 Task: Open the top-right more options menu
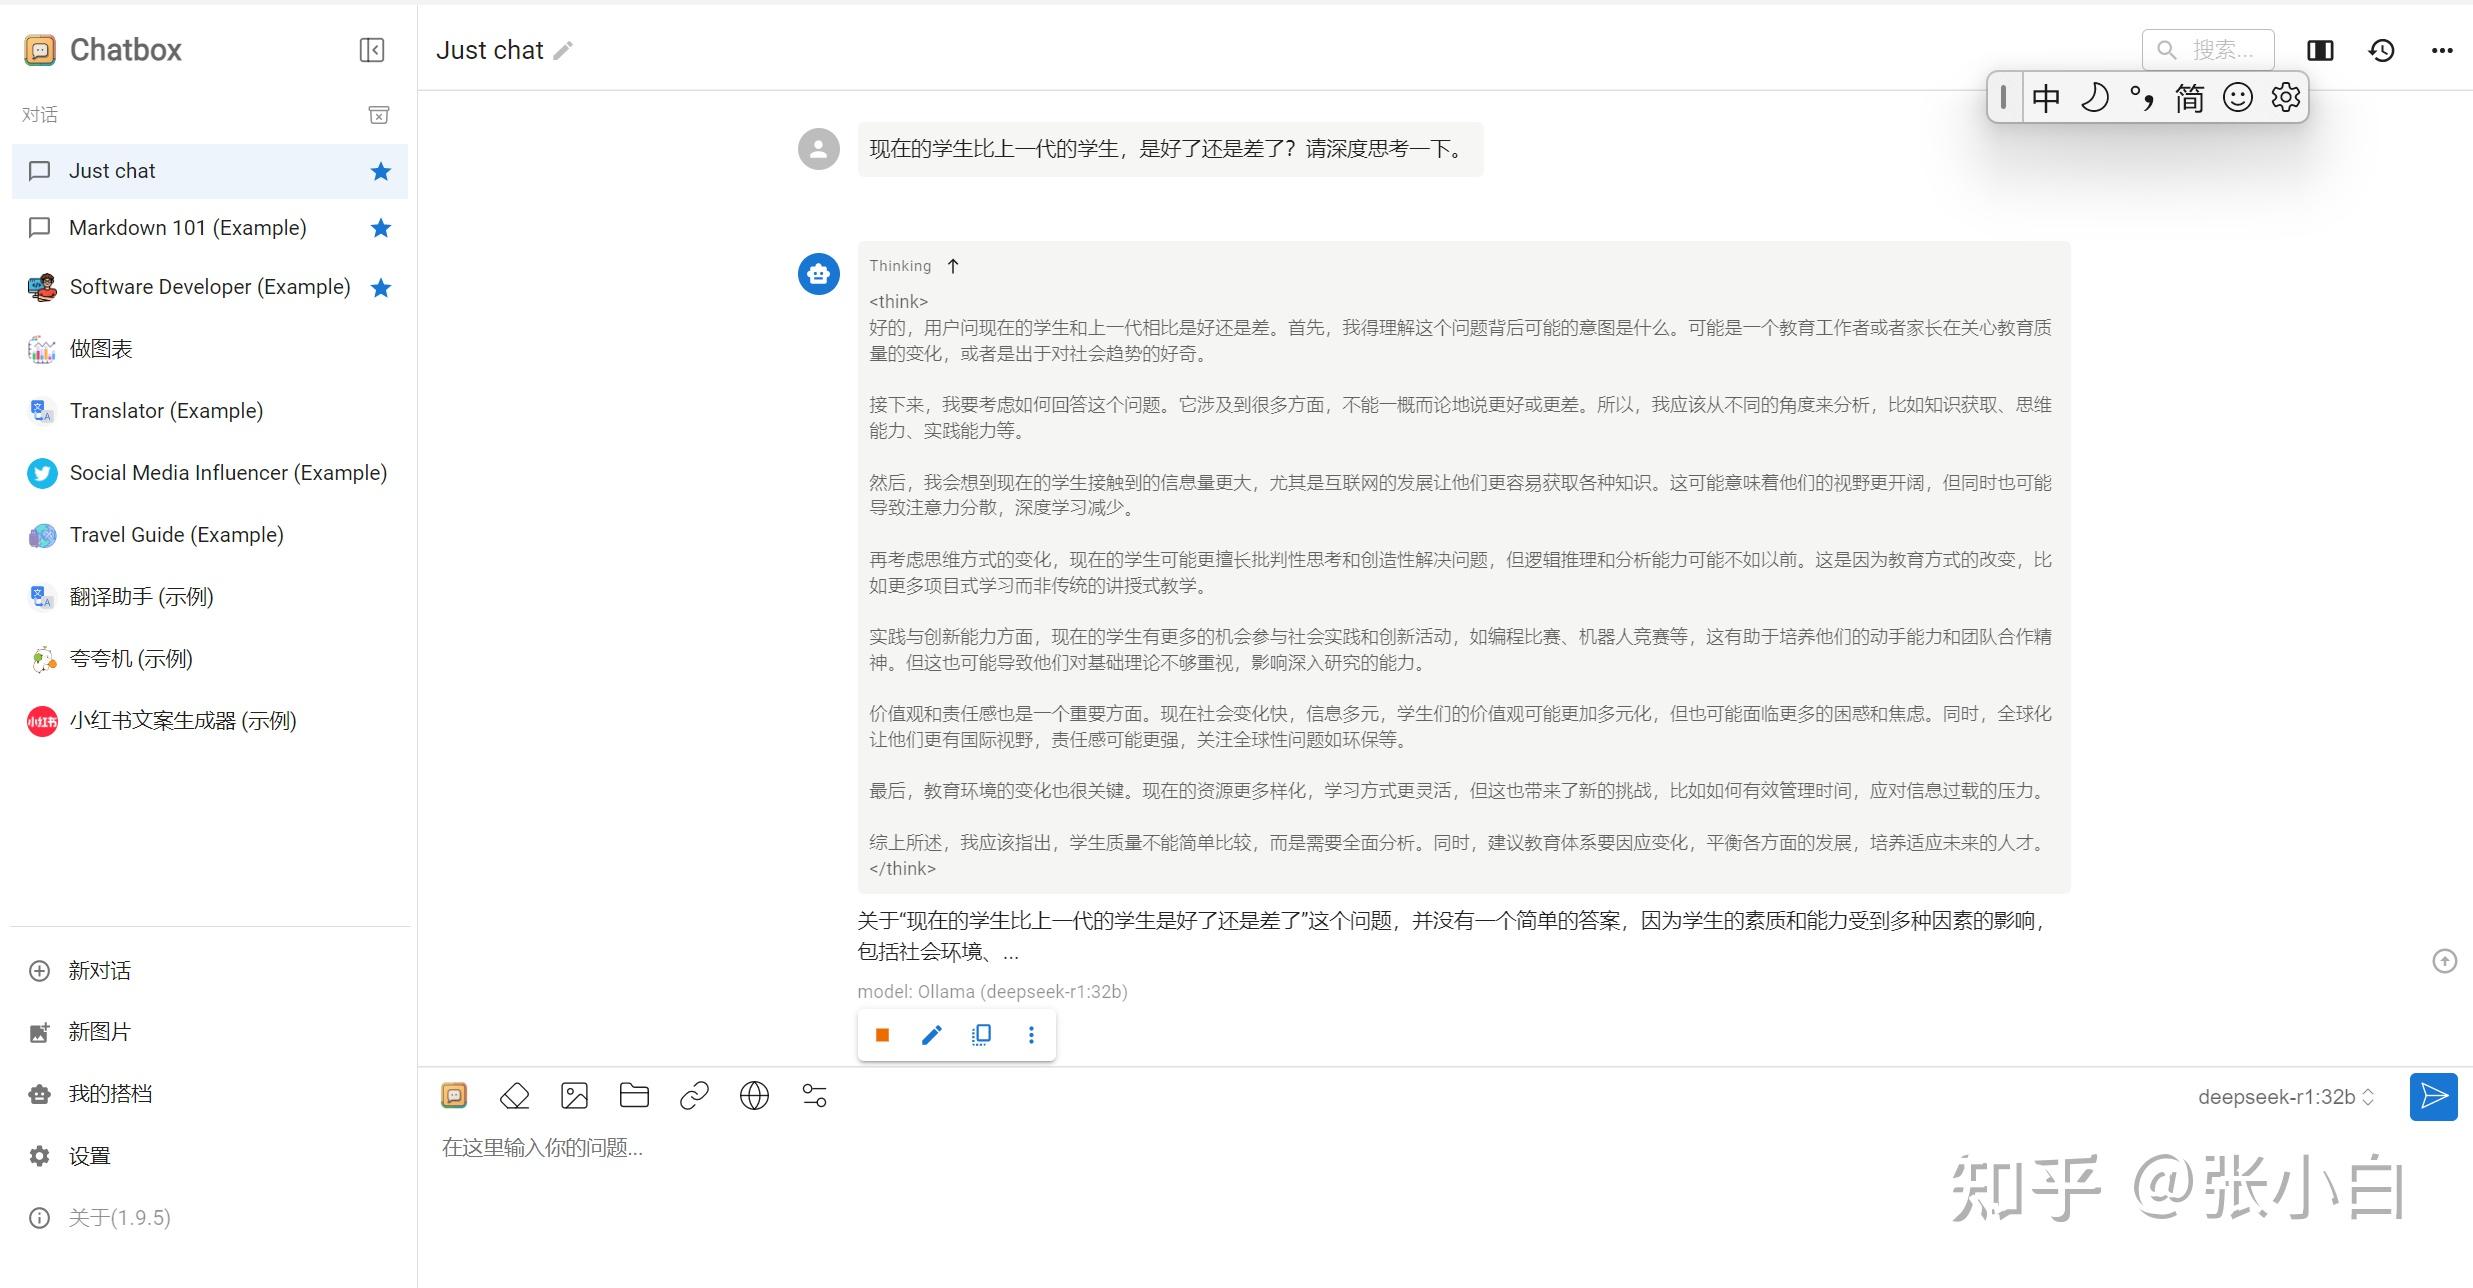point(2442,50)
